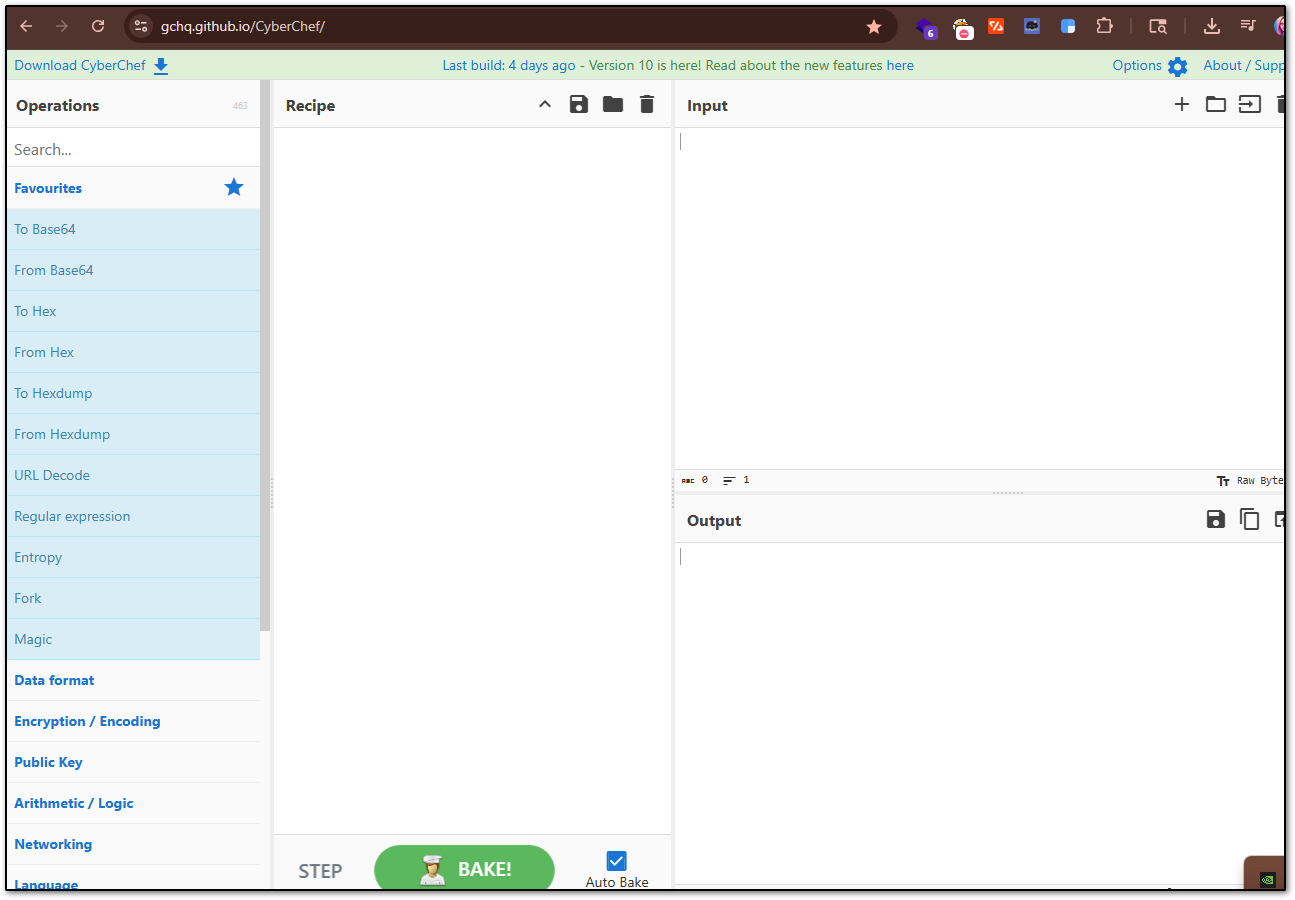Reload the browser page
The height and width of the screenshot is (900, 1295).
(x=98, y=26)
